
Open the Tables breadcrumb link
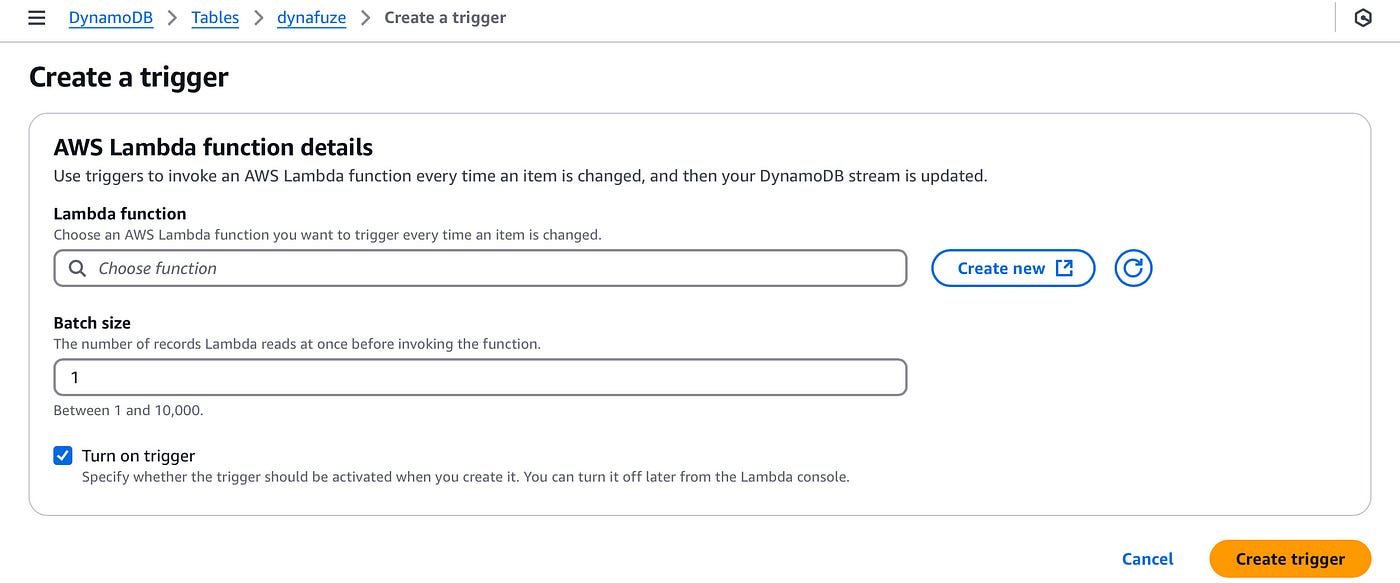[x=215, y=18]
